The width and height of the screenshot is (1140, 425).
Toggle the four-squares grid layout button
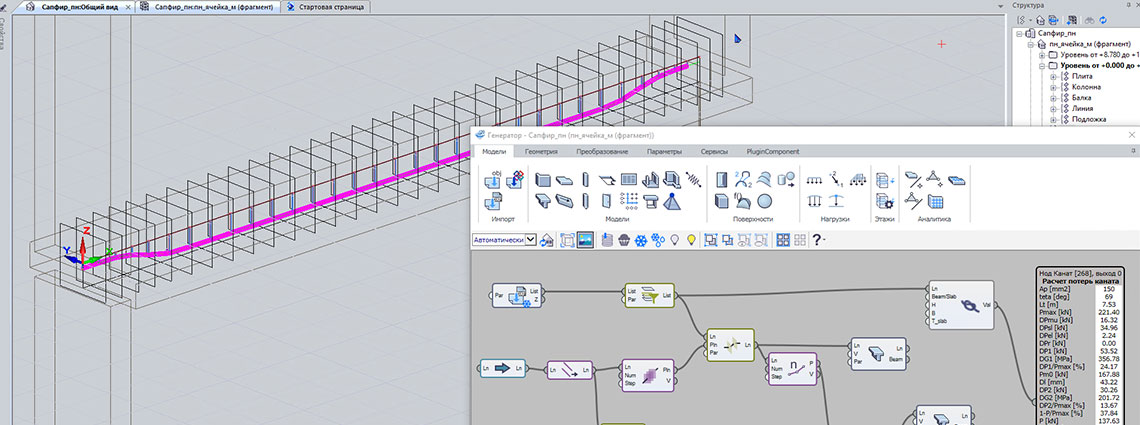(783, 240)
